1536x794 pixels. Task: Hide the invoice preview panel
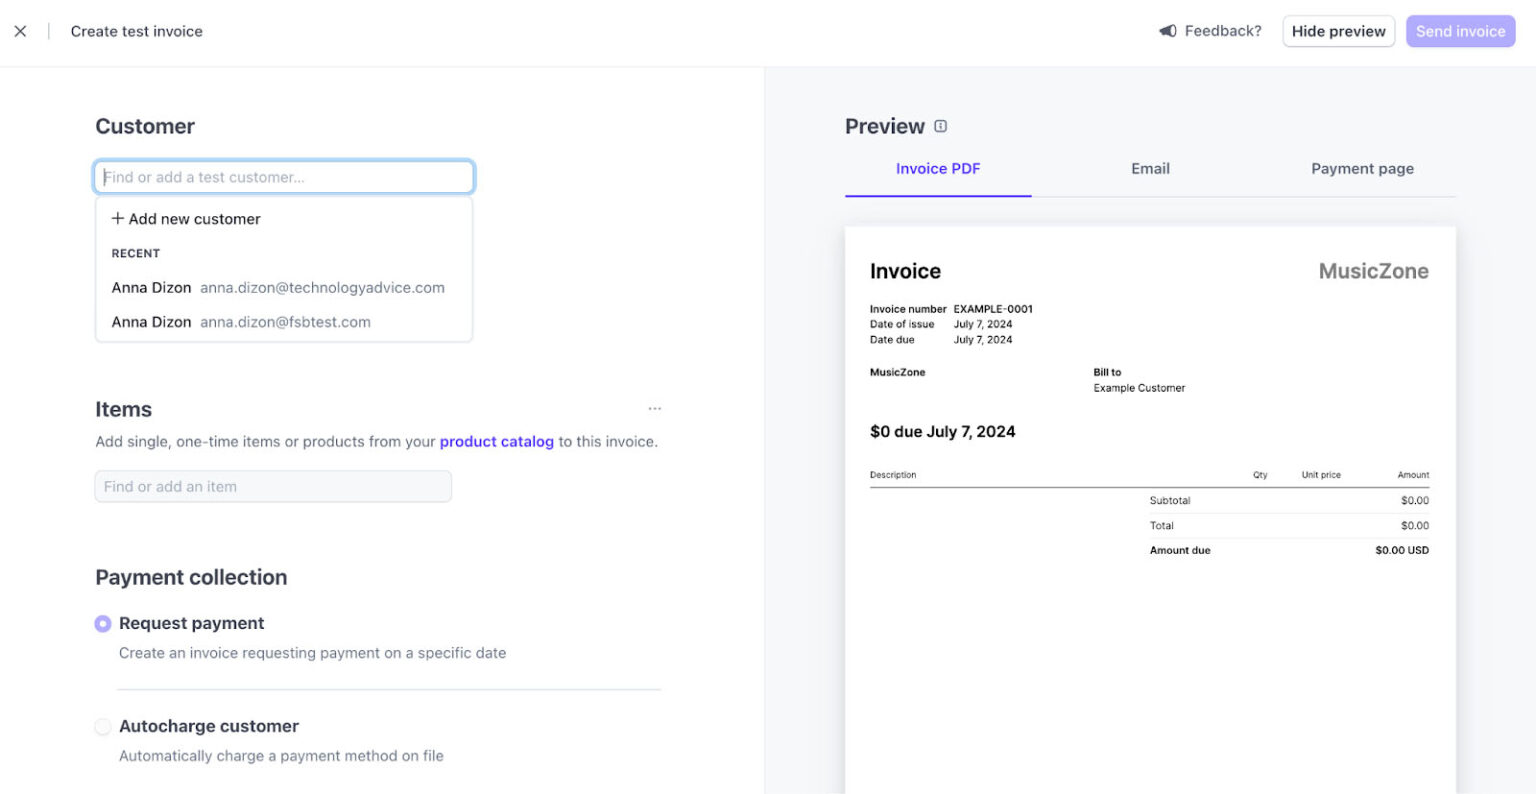click(1338, 31)
